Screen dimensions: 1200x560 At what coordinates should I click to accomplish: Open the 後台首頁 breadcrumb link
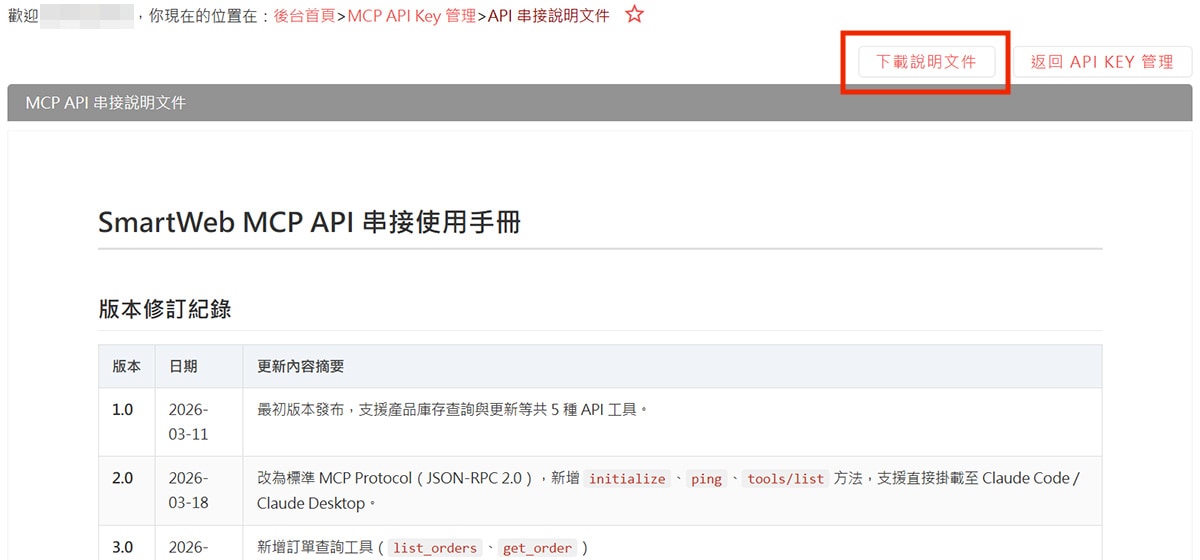305,17
